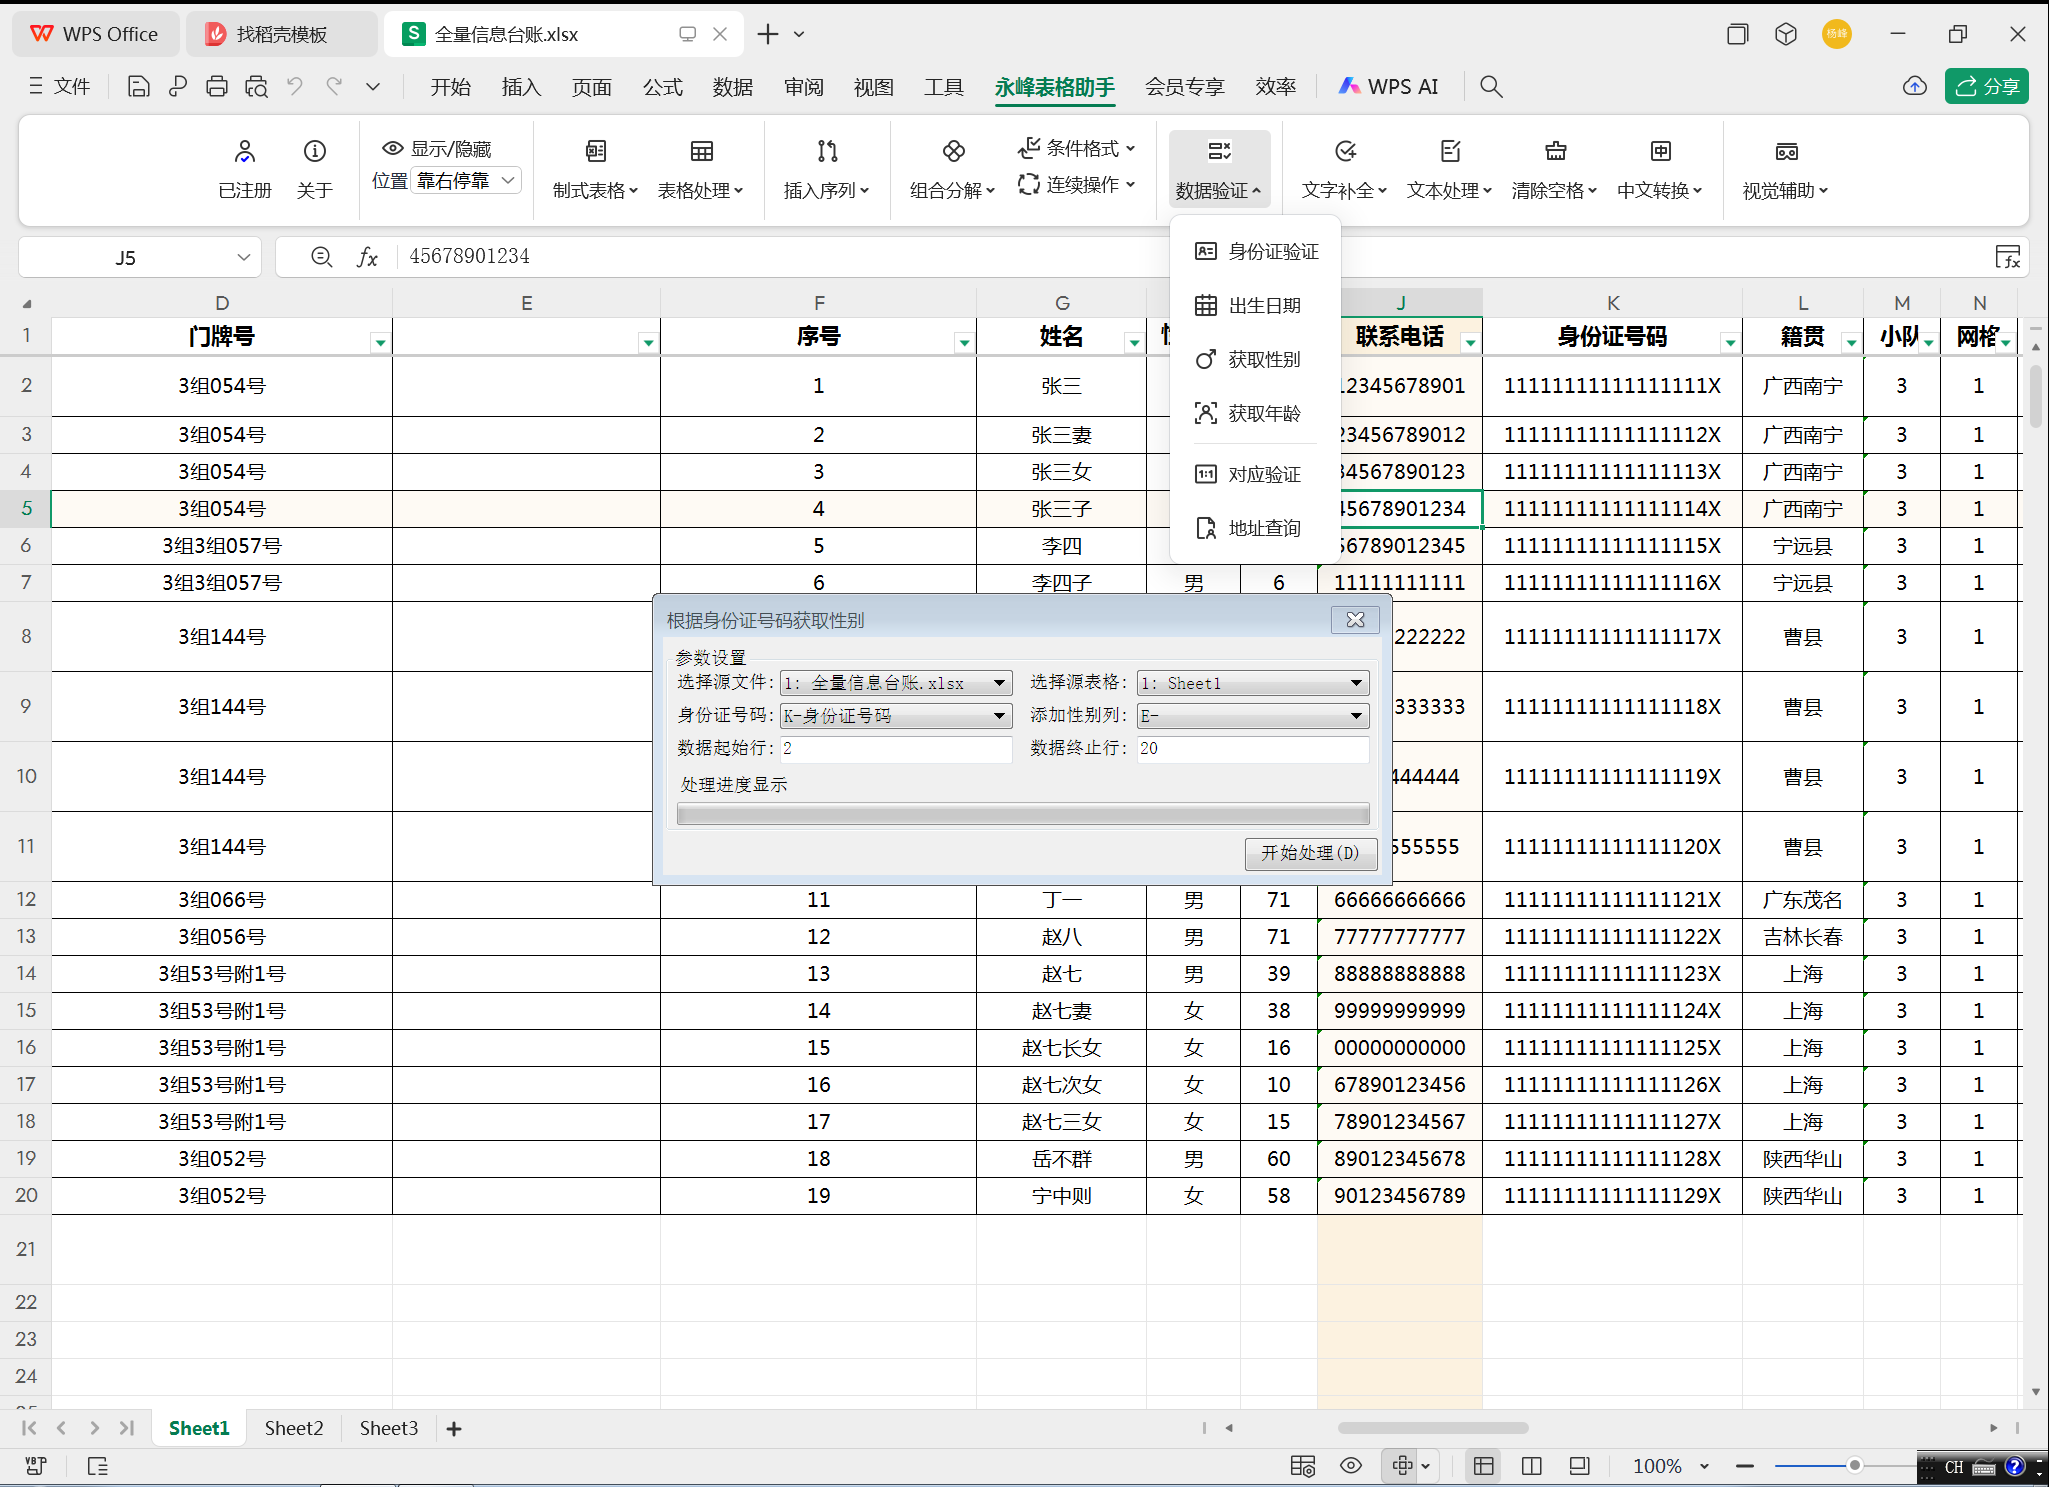
Task: Select the 制式表格 tool icon
Action: (x=594, y=152)
